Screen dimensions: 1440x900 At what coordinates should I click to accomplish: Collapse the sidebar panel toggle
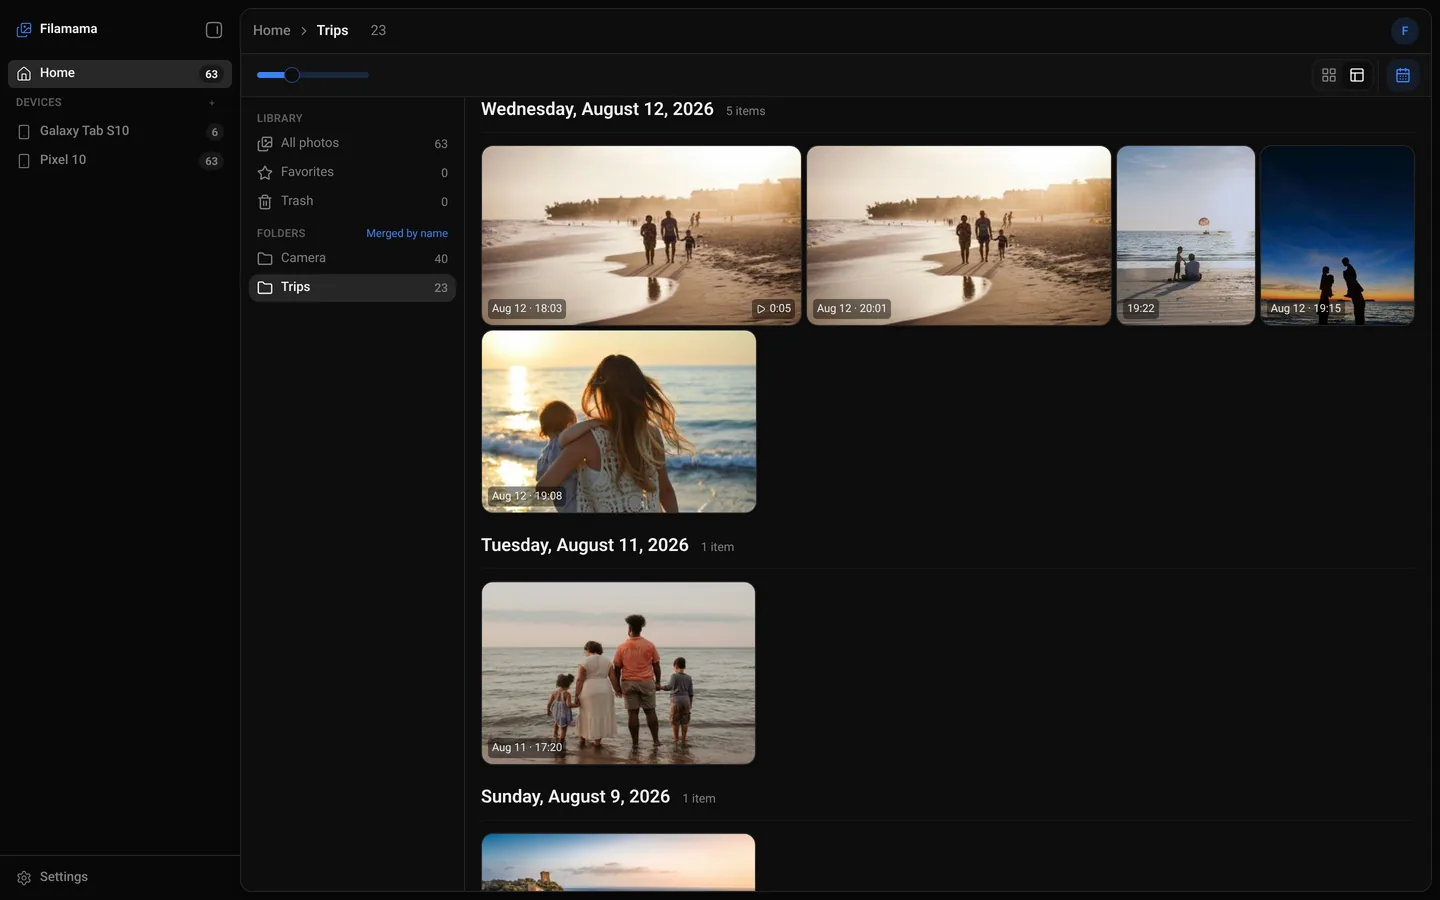[214, 30]
